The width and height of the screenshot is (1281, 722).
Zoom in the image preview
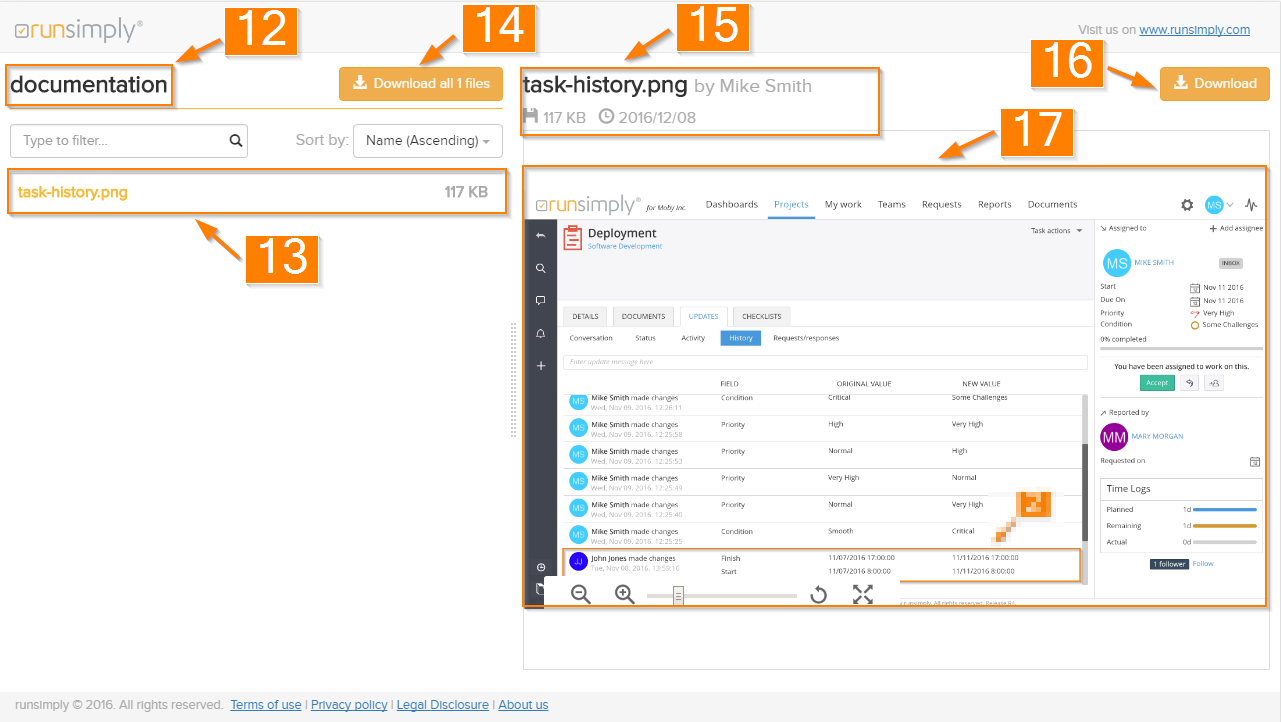coord(625,595)
